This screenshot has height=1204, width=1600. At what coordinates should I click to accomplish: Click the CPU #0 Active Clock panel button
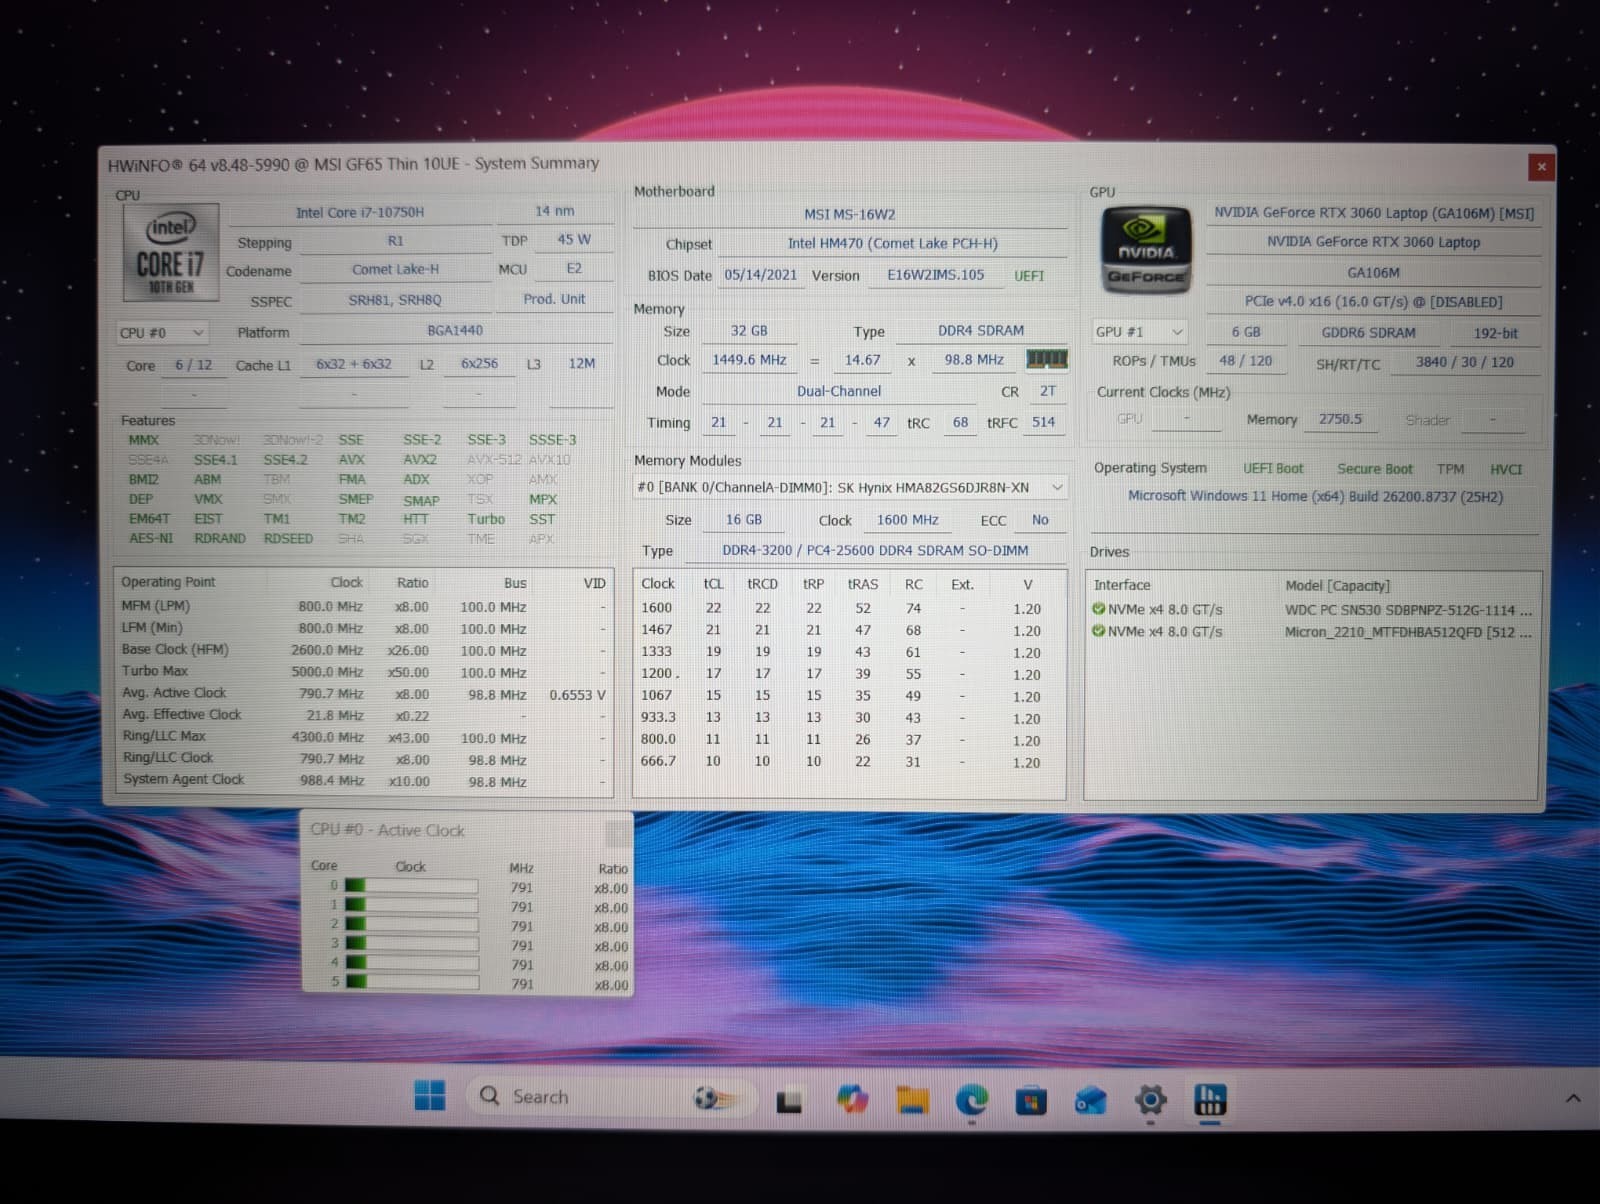[618, 831]
